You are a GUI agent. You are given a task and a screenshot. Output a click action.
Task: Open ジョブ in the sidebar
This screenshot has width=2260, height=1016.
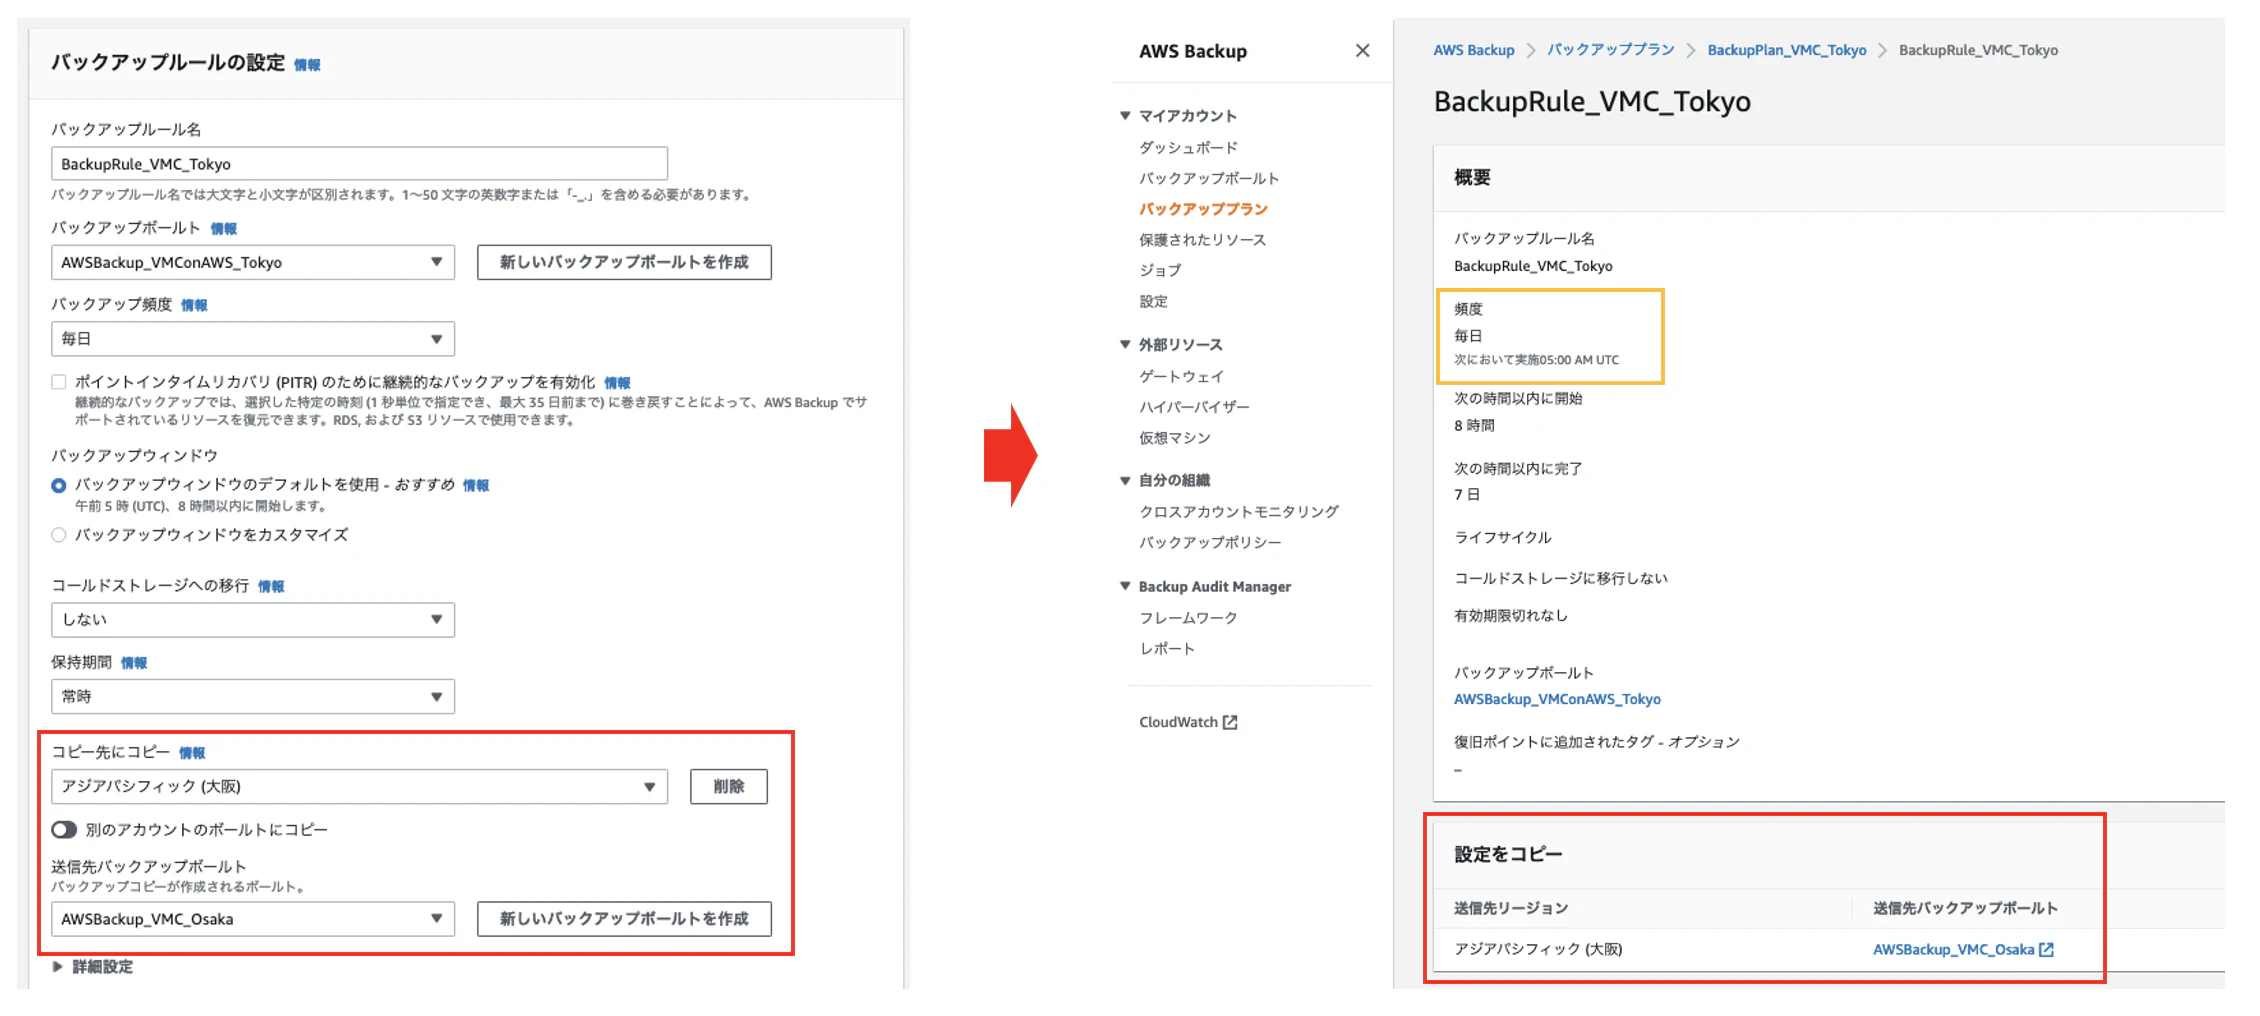1160,271
